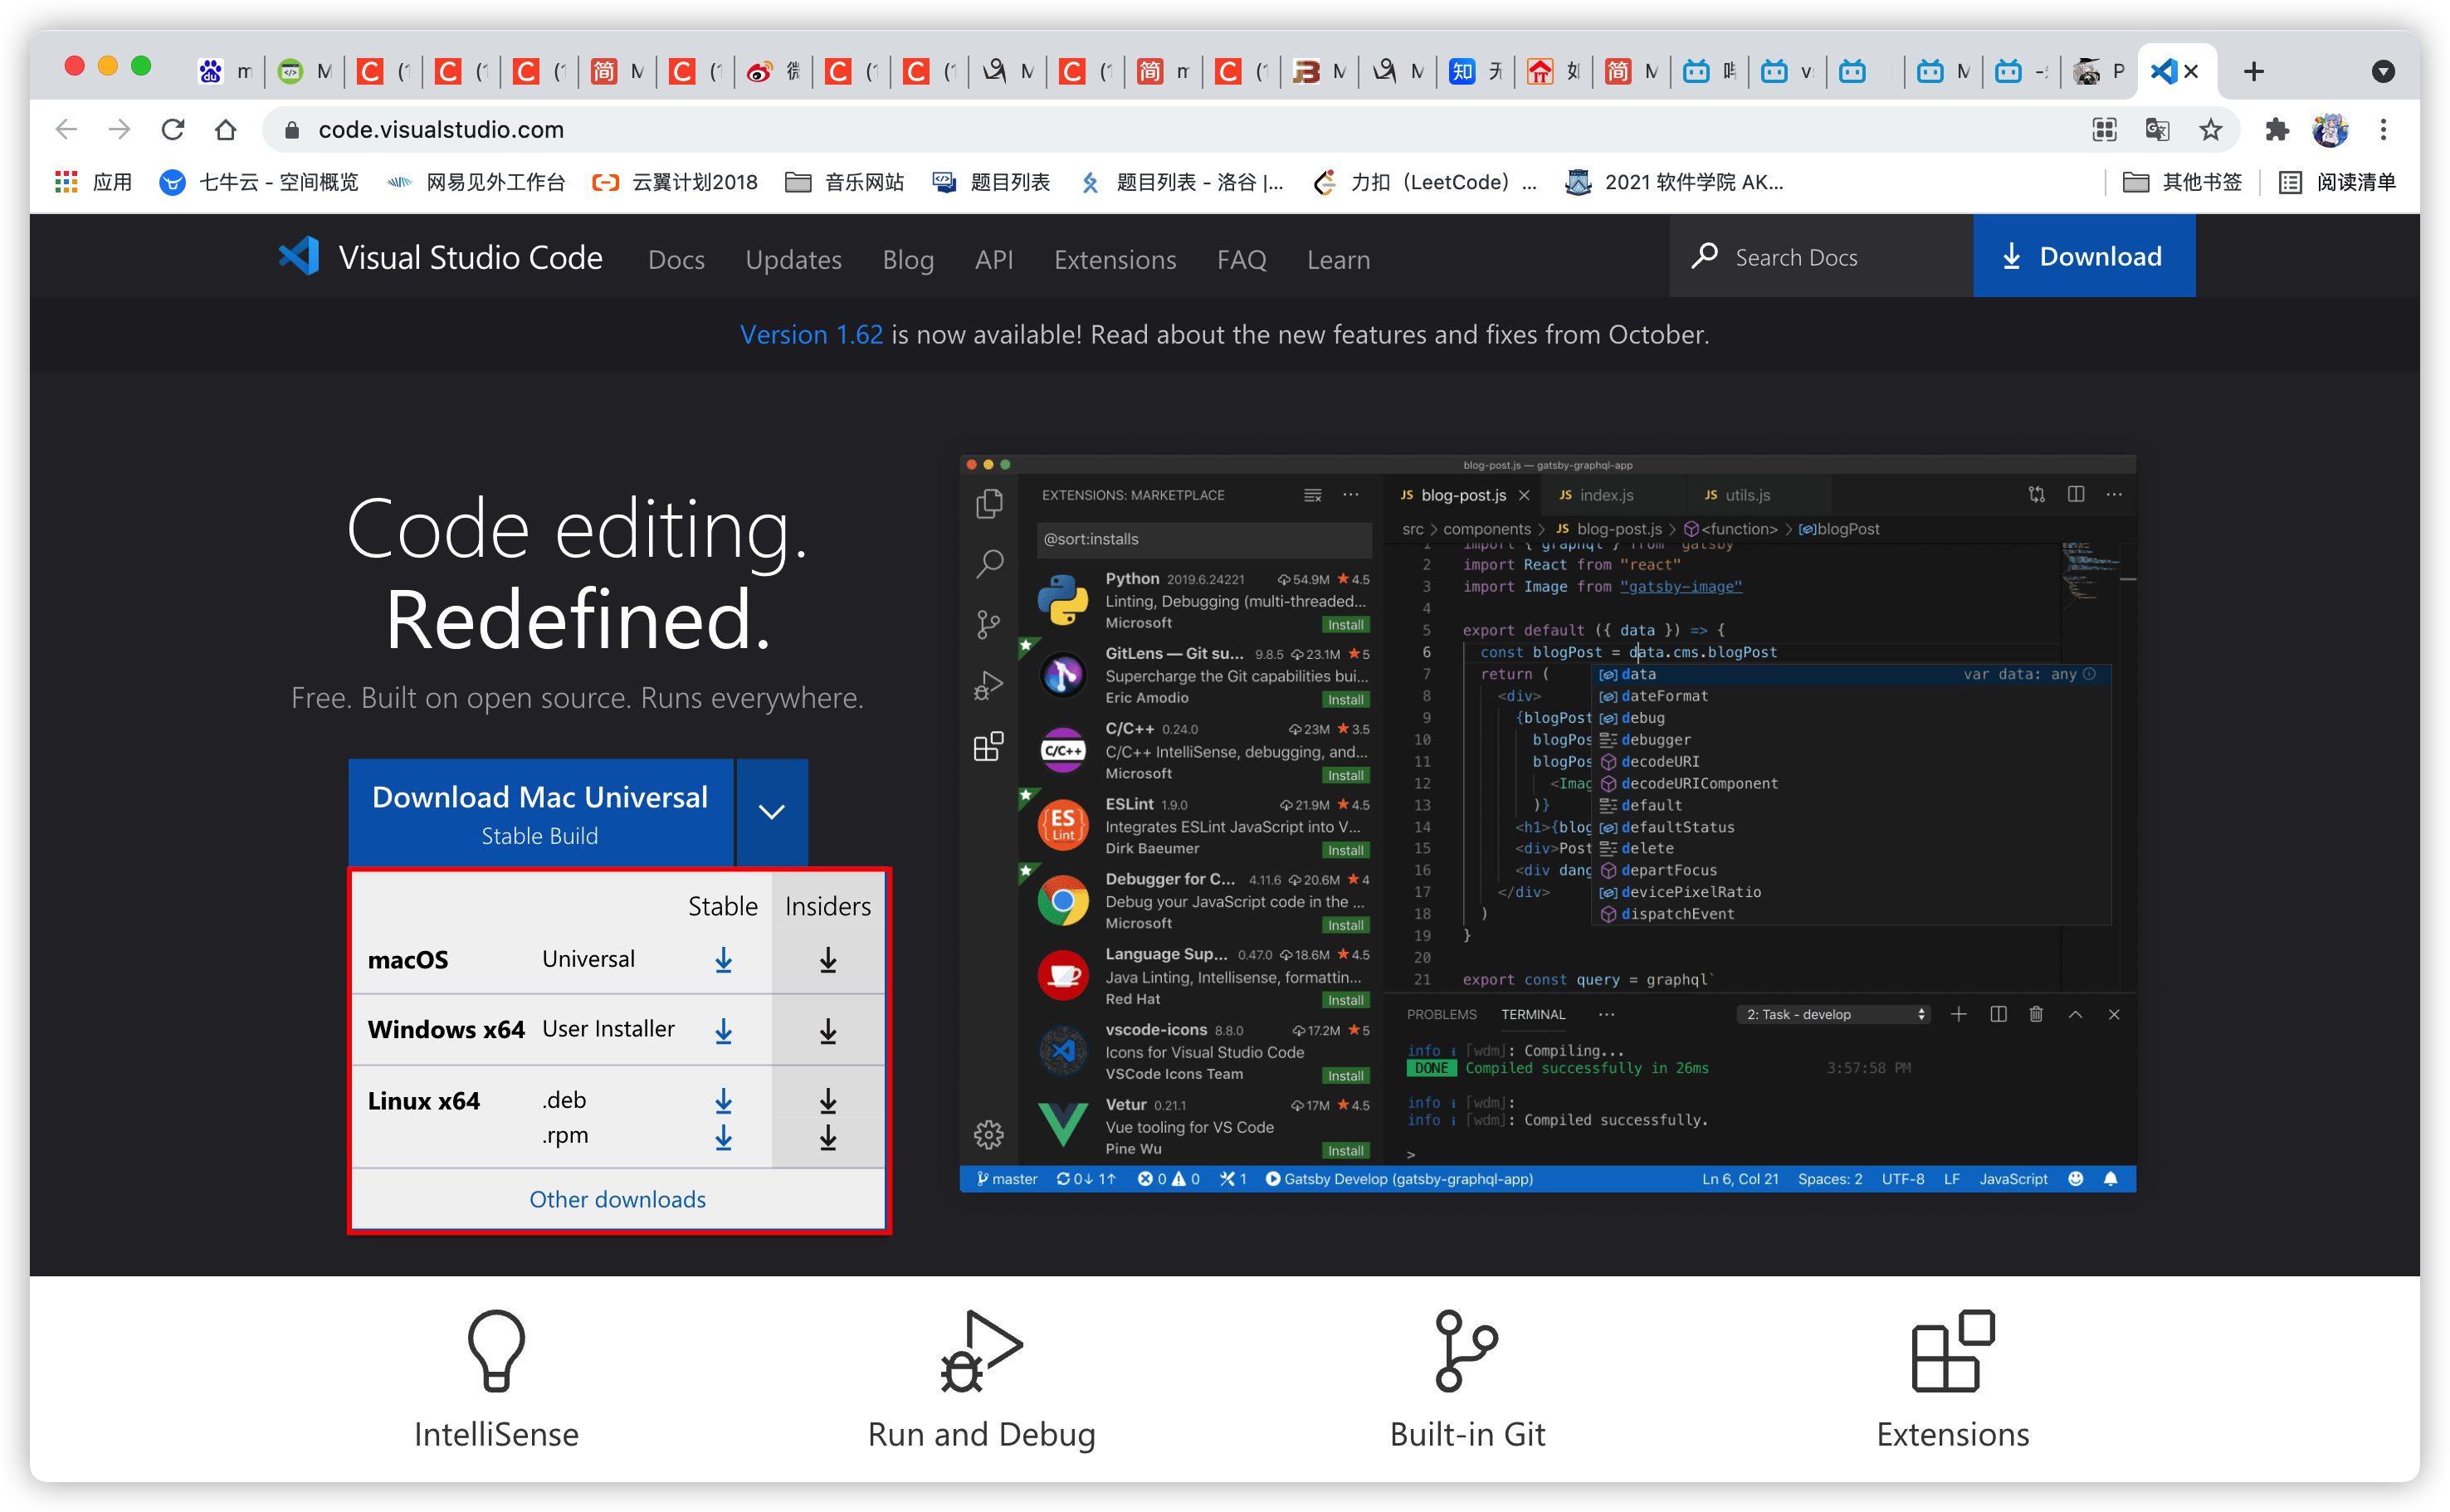
Task: Click the blue Download button in header
Action: coord(2083,256)
